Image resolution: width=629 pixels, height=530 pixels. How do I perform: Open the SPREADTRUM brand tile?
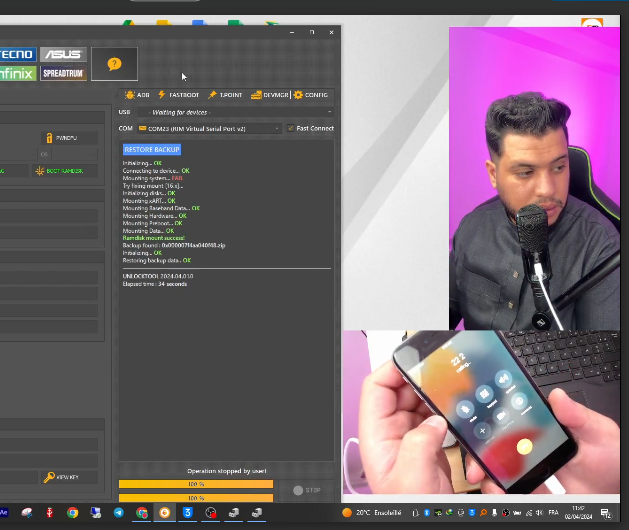click(63, 73)
